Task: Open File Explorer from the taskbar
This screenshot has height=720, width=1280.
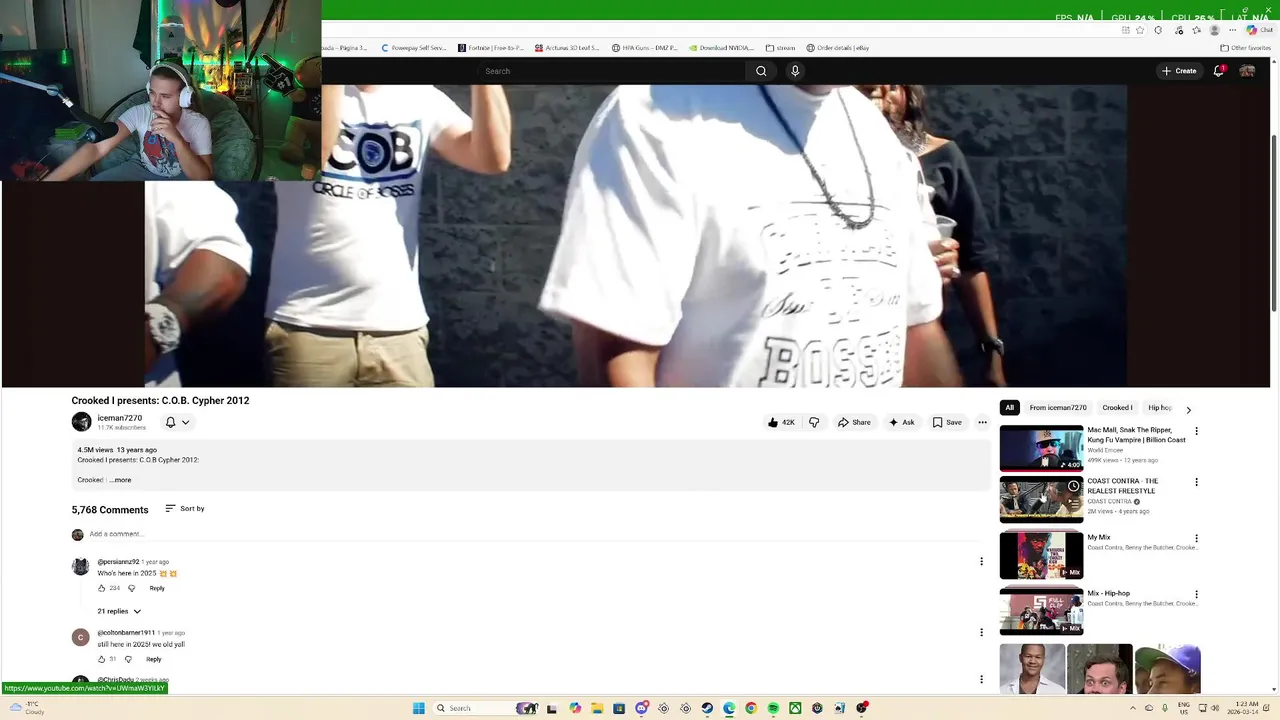Action: pyautogui.click(x=597, y=708)
